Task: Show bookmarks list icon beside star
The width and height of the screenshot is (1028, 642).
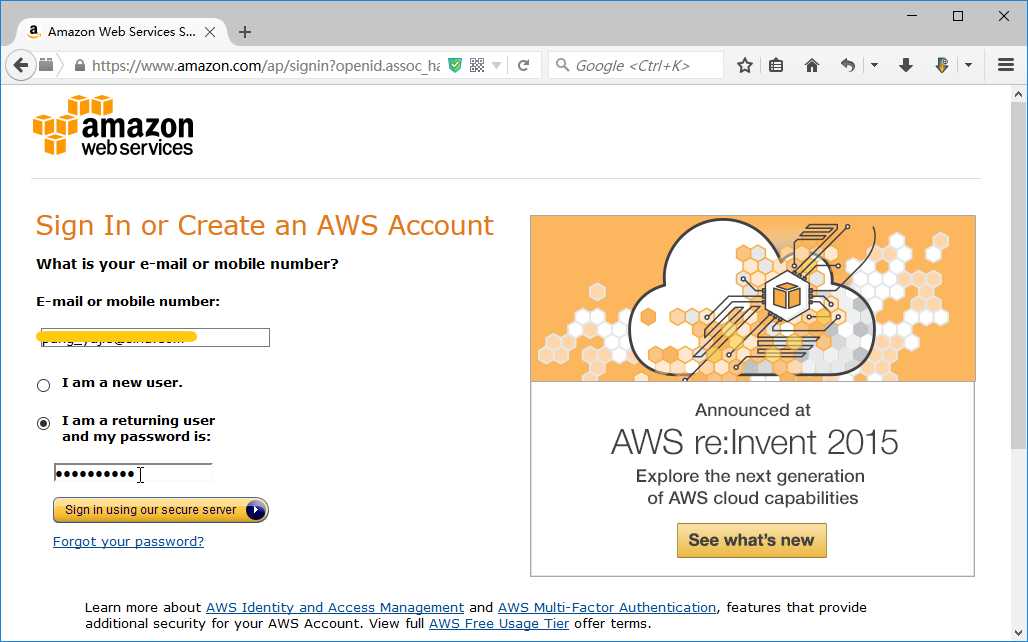Action: pos(776,65)
